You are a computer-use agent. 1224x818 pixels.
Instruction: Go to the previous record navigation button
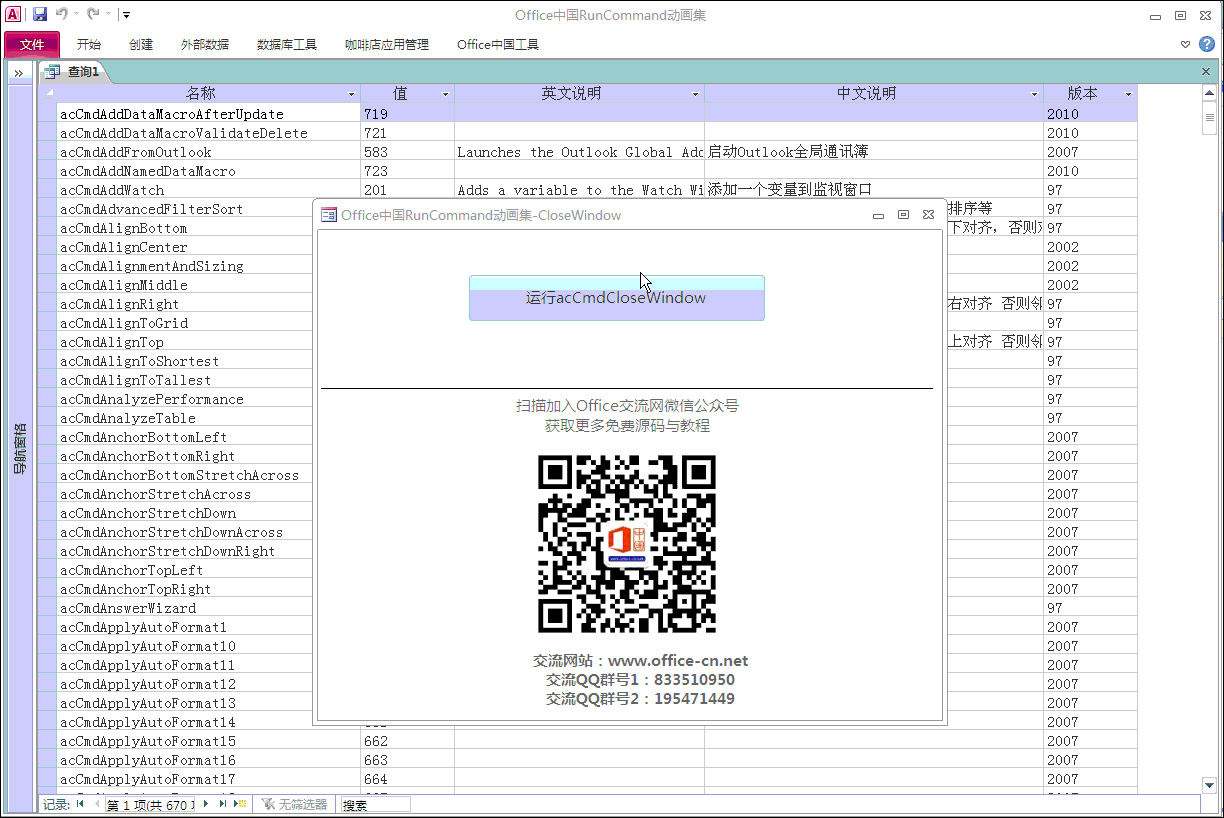click(97, 804)
